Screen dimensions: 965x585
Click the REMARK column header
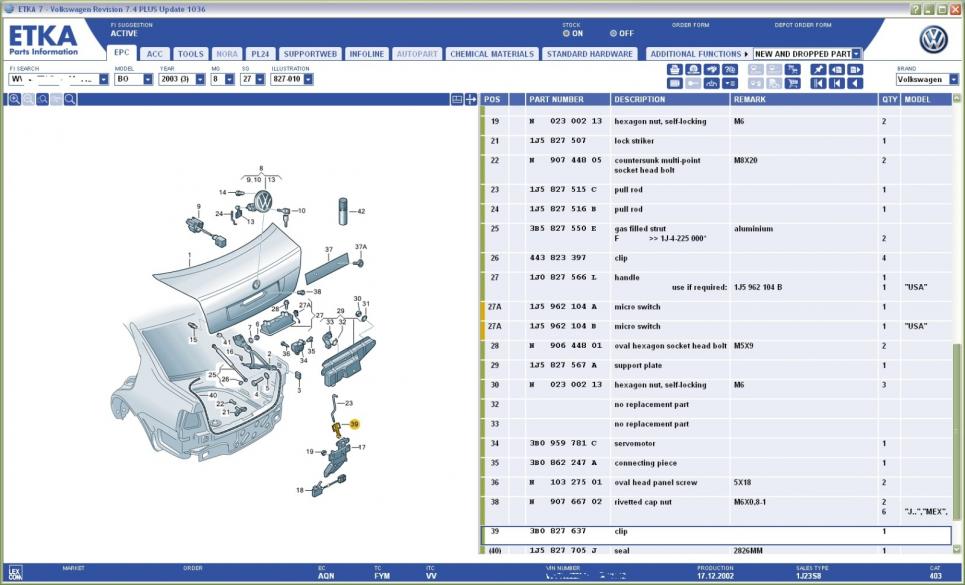804,99
